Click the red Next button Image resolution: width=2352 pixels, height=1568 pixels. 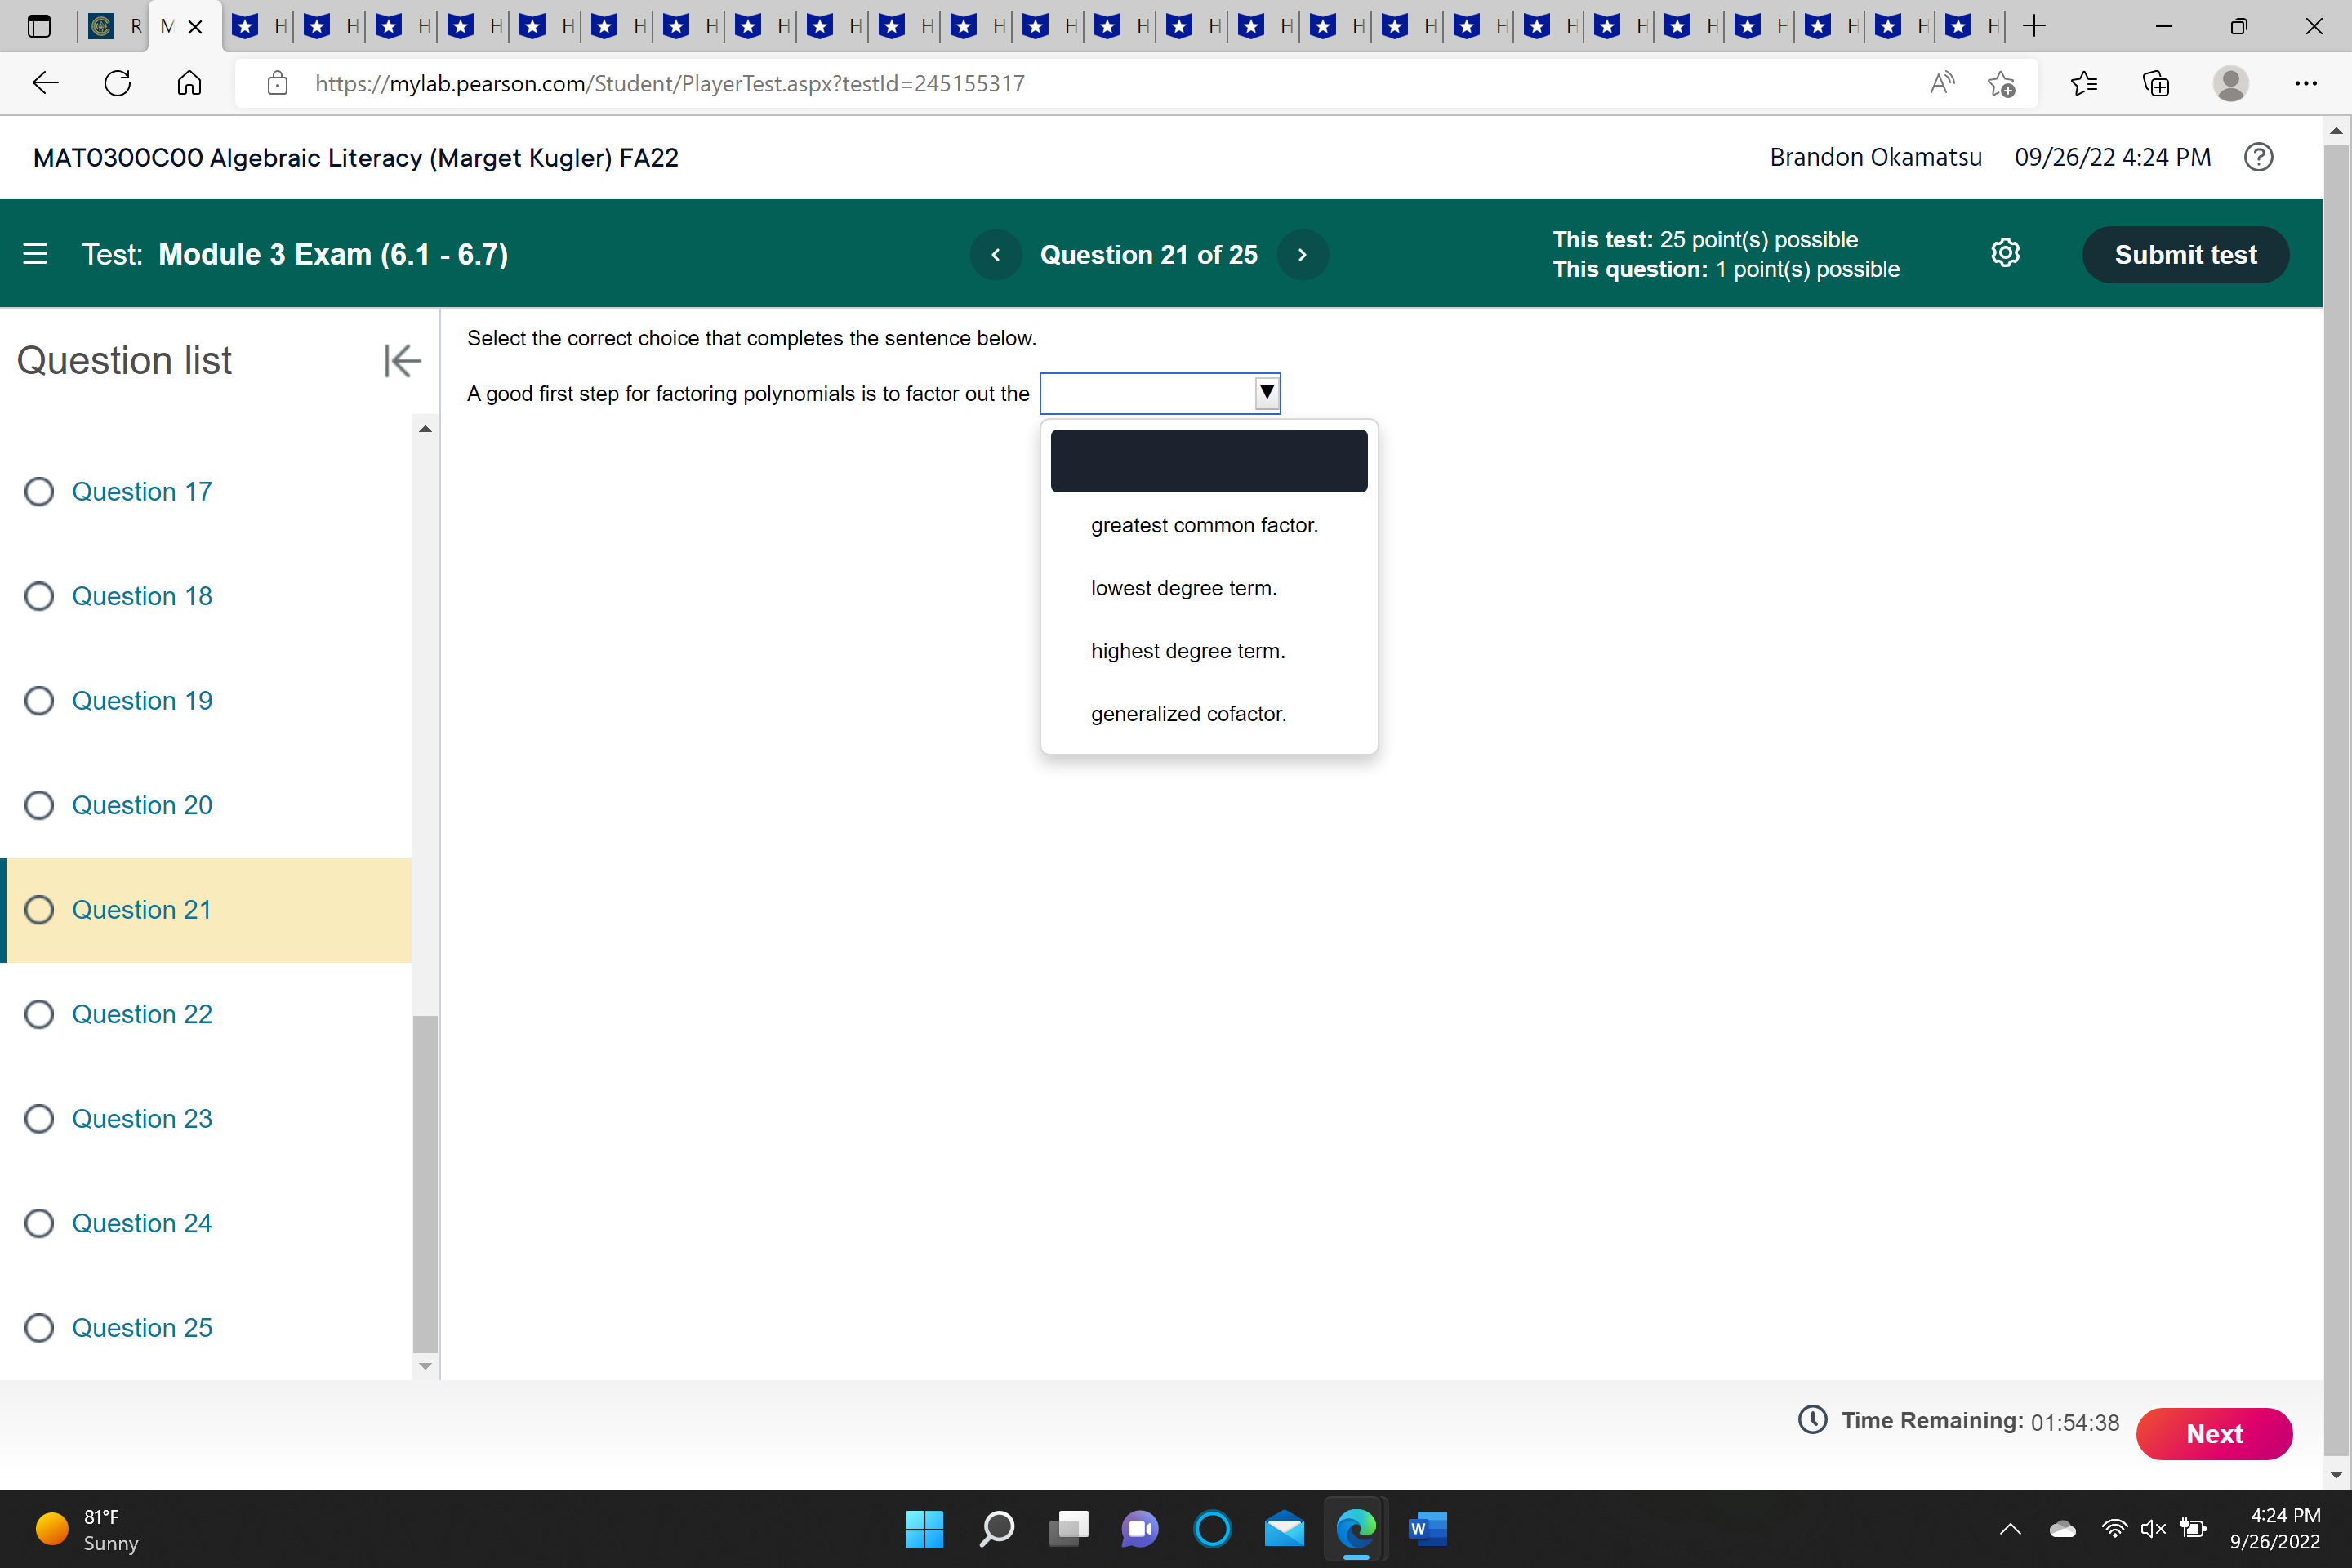coord(2213,1433)
